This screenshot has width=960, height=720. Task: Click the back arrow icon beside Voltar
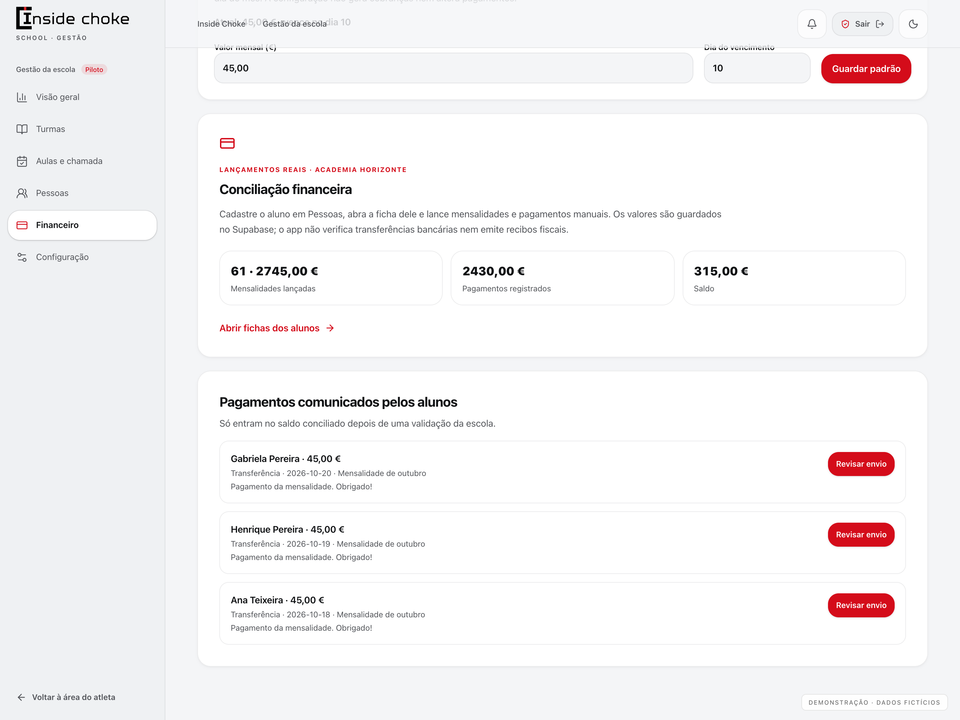tap(21, 697)
